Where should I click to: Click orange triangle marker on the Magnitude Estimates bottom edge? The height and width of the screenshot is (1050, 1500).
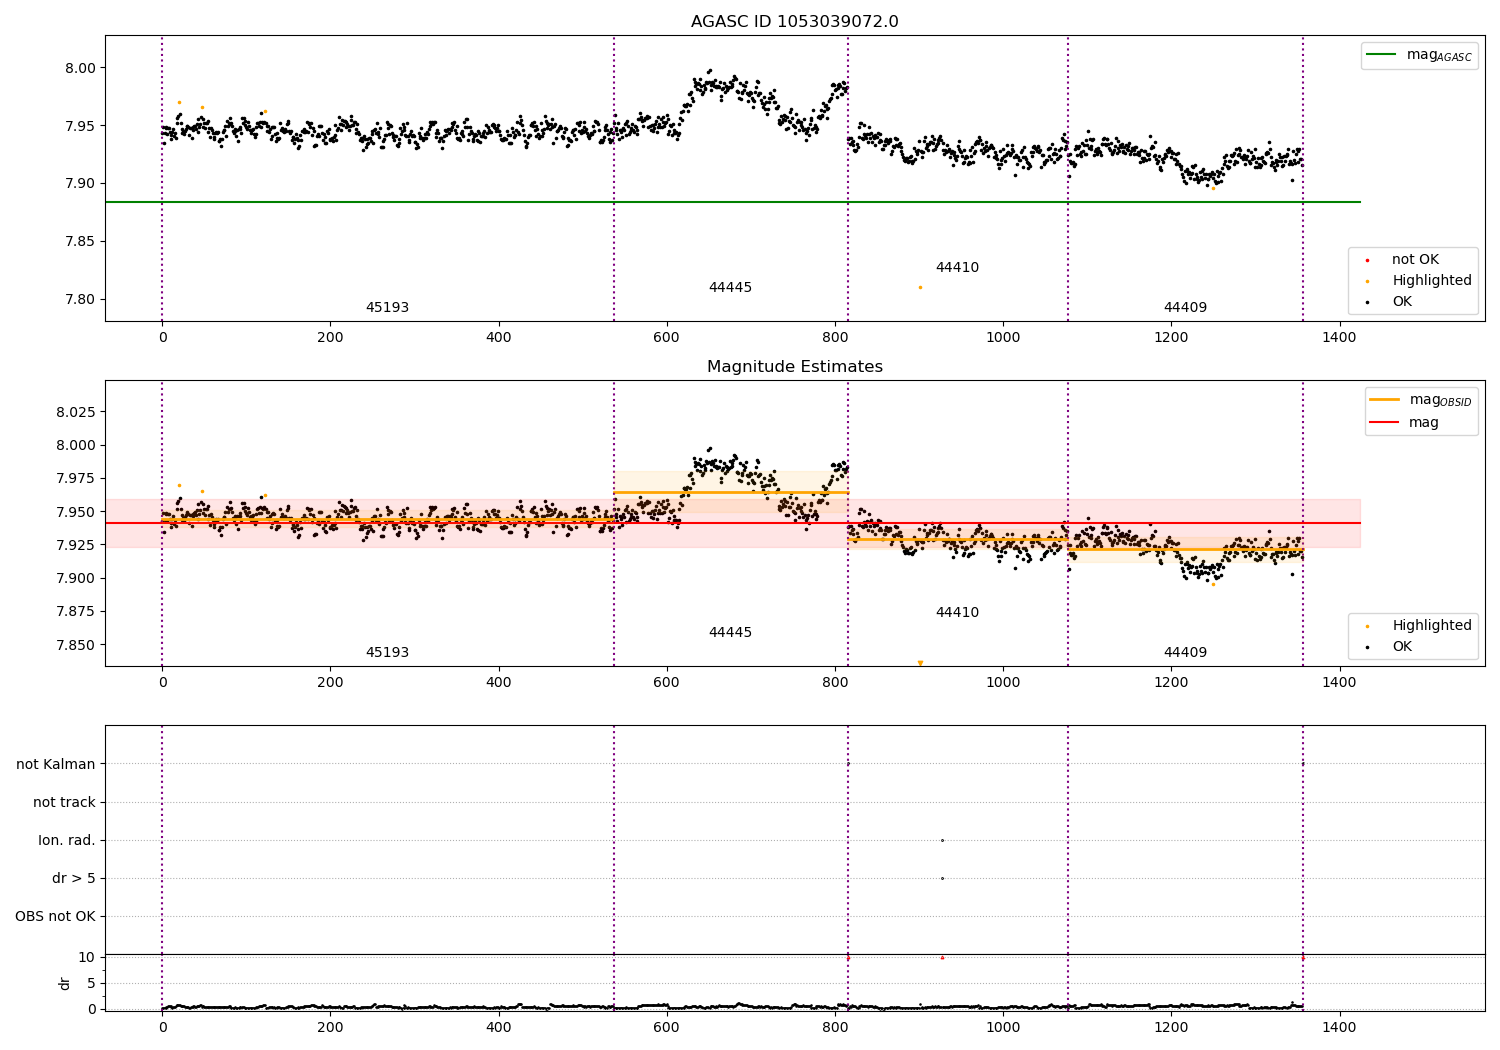(920, 663)
